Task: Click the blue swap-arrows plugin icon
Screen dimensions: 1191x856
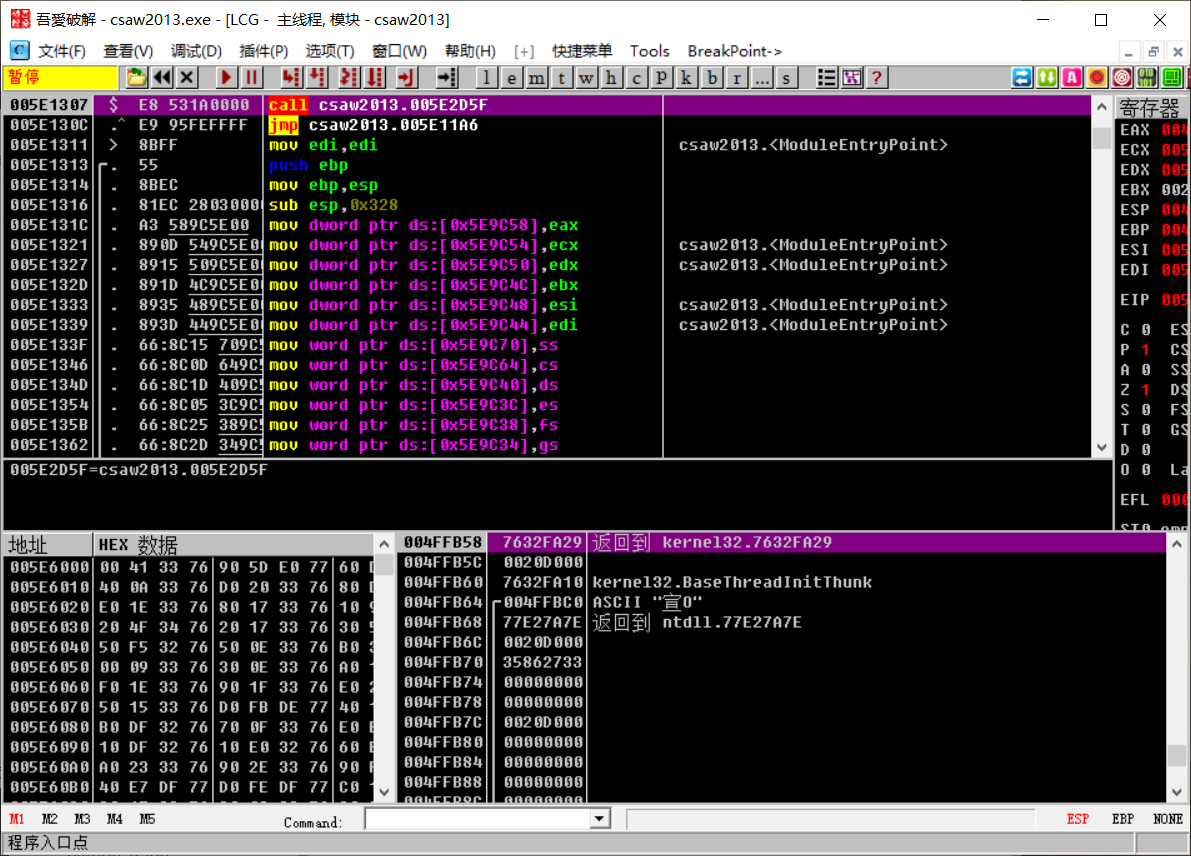Action: pos(1022,77)
